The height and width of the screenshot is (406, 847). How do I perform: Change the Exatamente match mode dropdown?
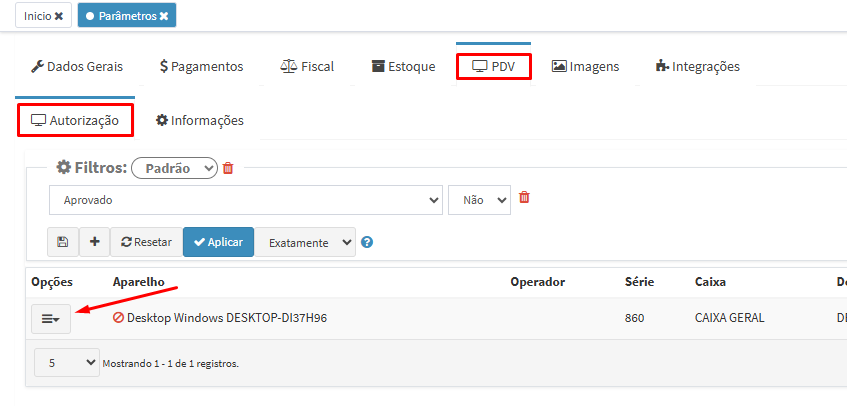click(305, 242)
